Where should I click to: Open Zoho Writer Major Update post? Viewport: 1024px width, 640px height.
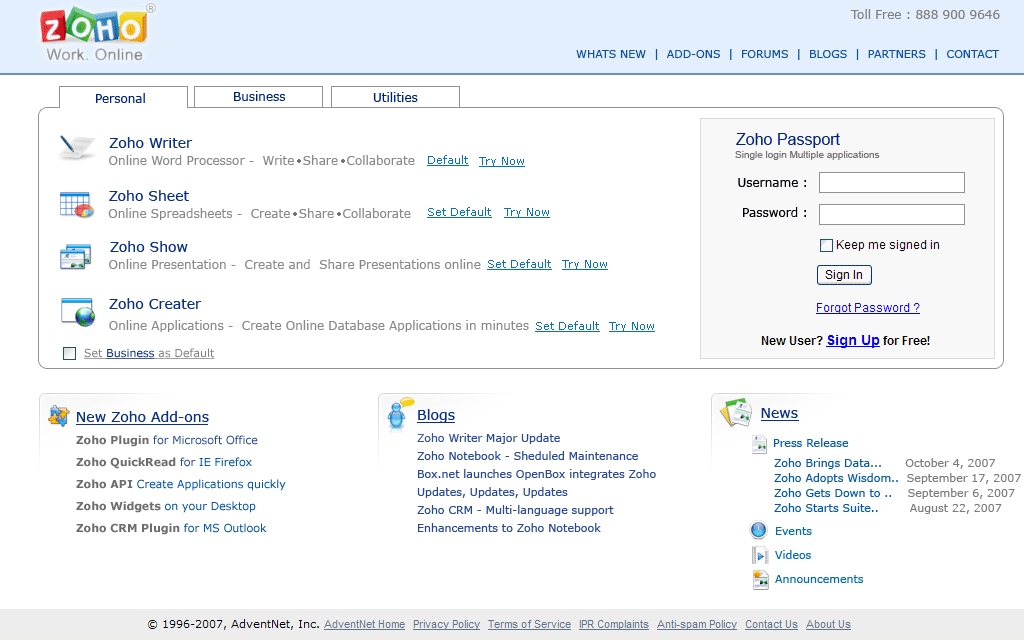[x=488, y=438]
